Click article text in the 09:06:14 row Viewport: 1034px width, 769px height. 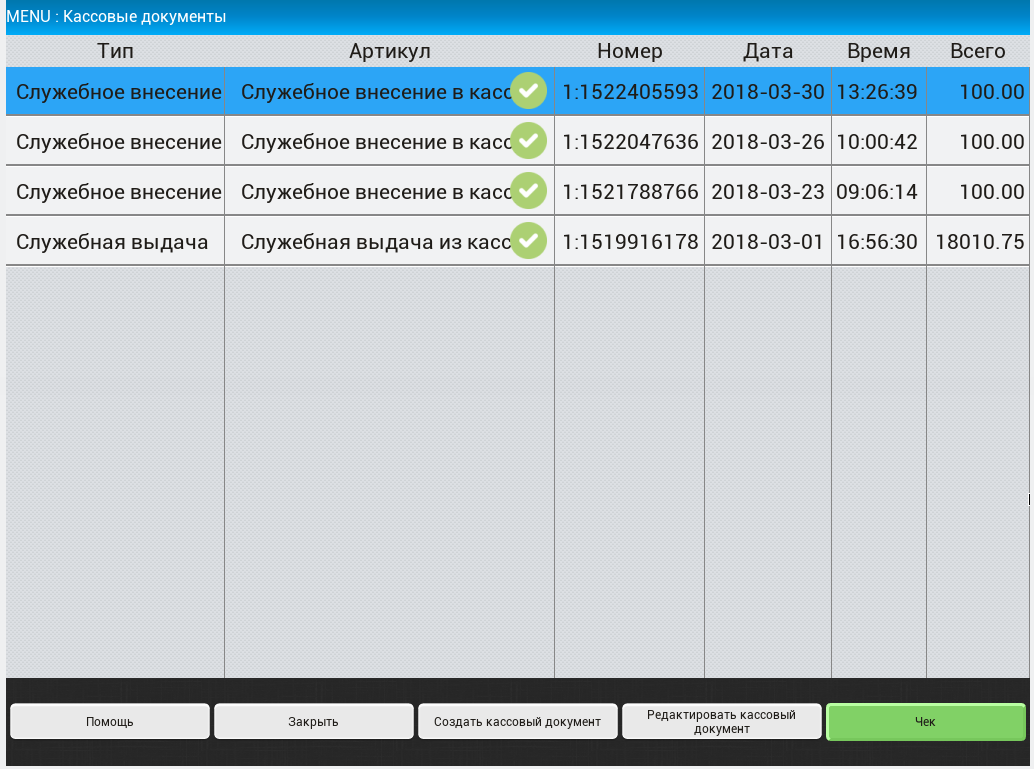point(376,192)
